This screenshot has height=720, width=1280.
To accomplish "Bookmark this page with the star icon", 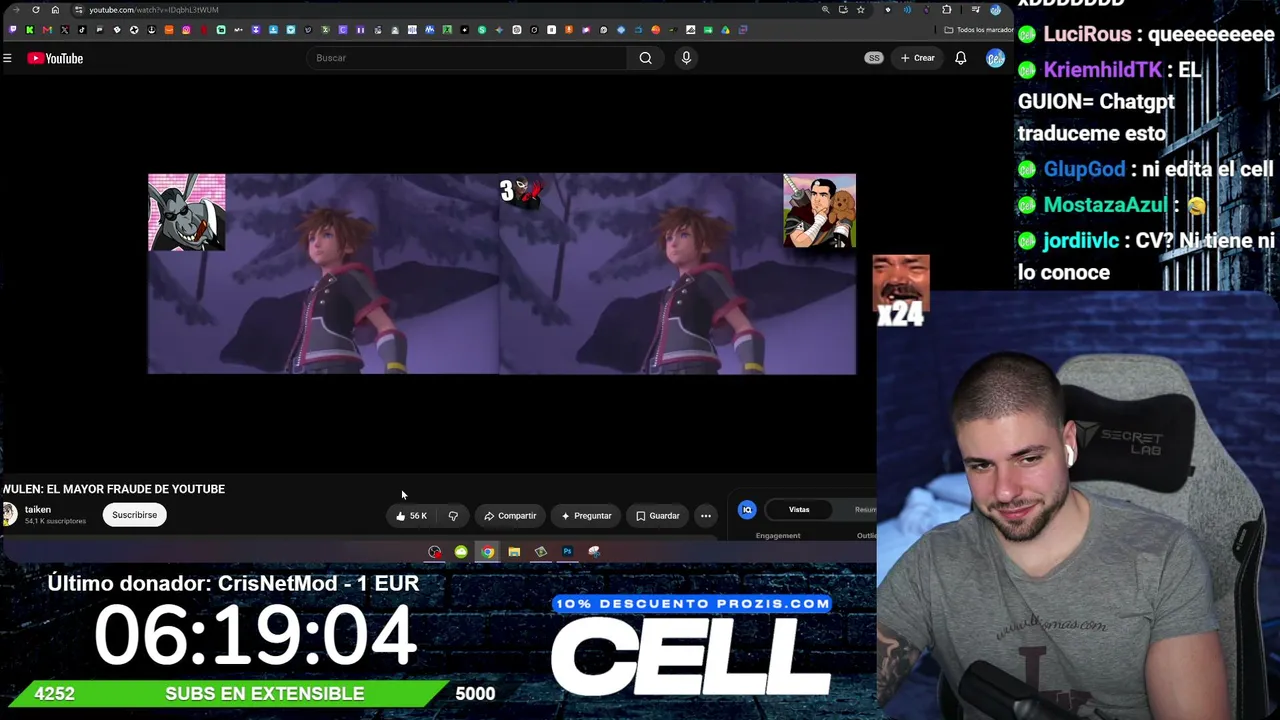I will (x=861, y=10).
